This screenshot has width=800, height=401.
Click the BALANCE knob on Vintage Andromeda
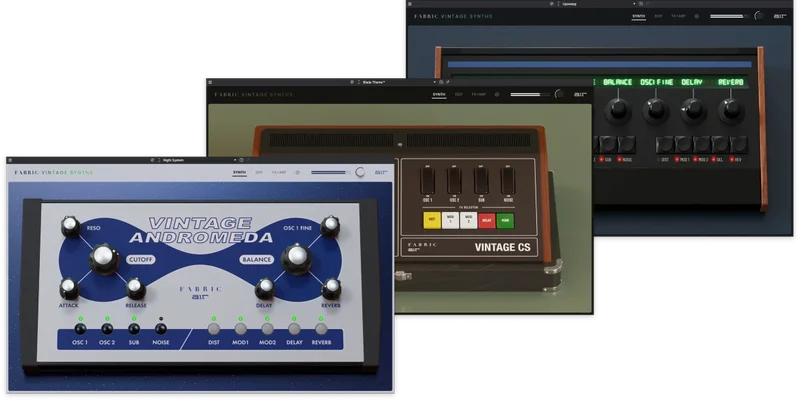[296, 259]
